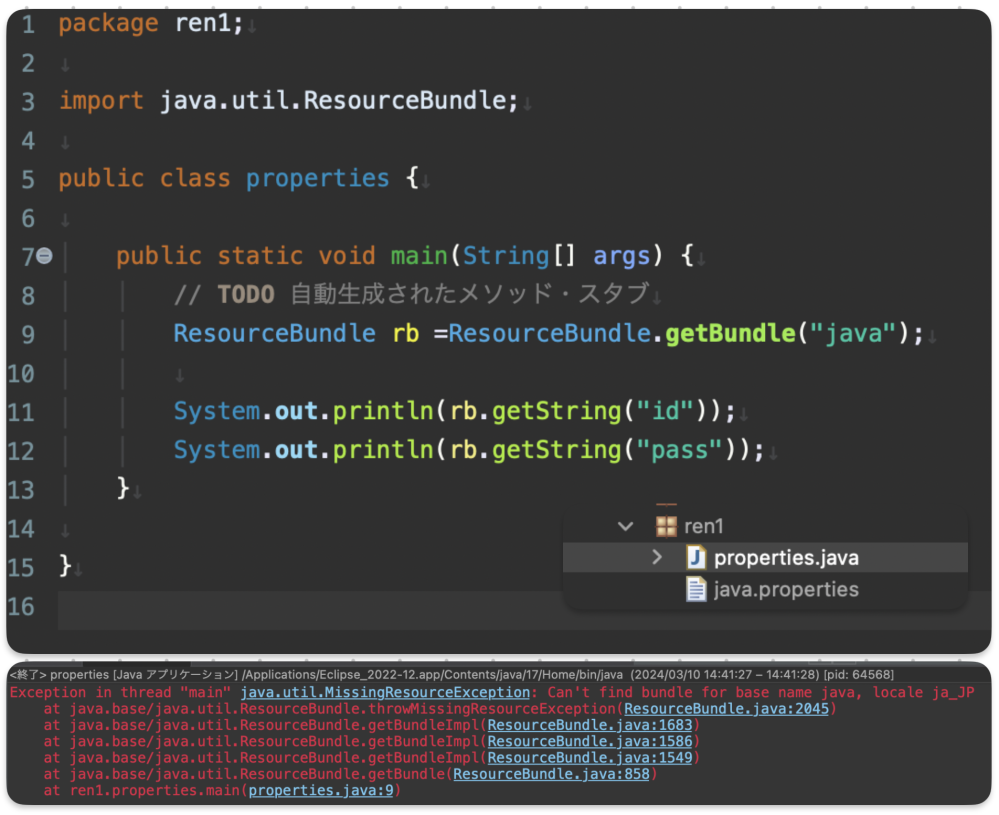
Task: Follow the ResourceBundle.java:1549 console link
Action: pos(590,758)
